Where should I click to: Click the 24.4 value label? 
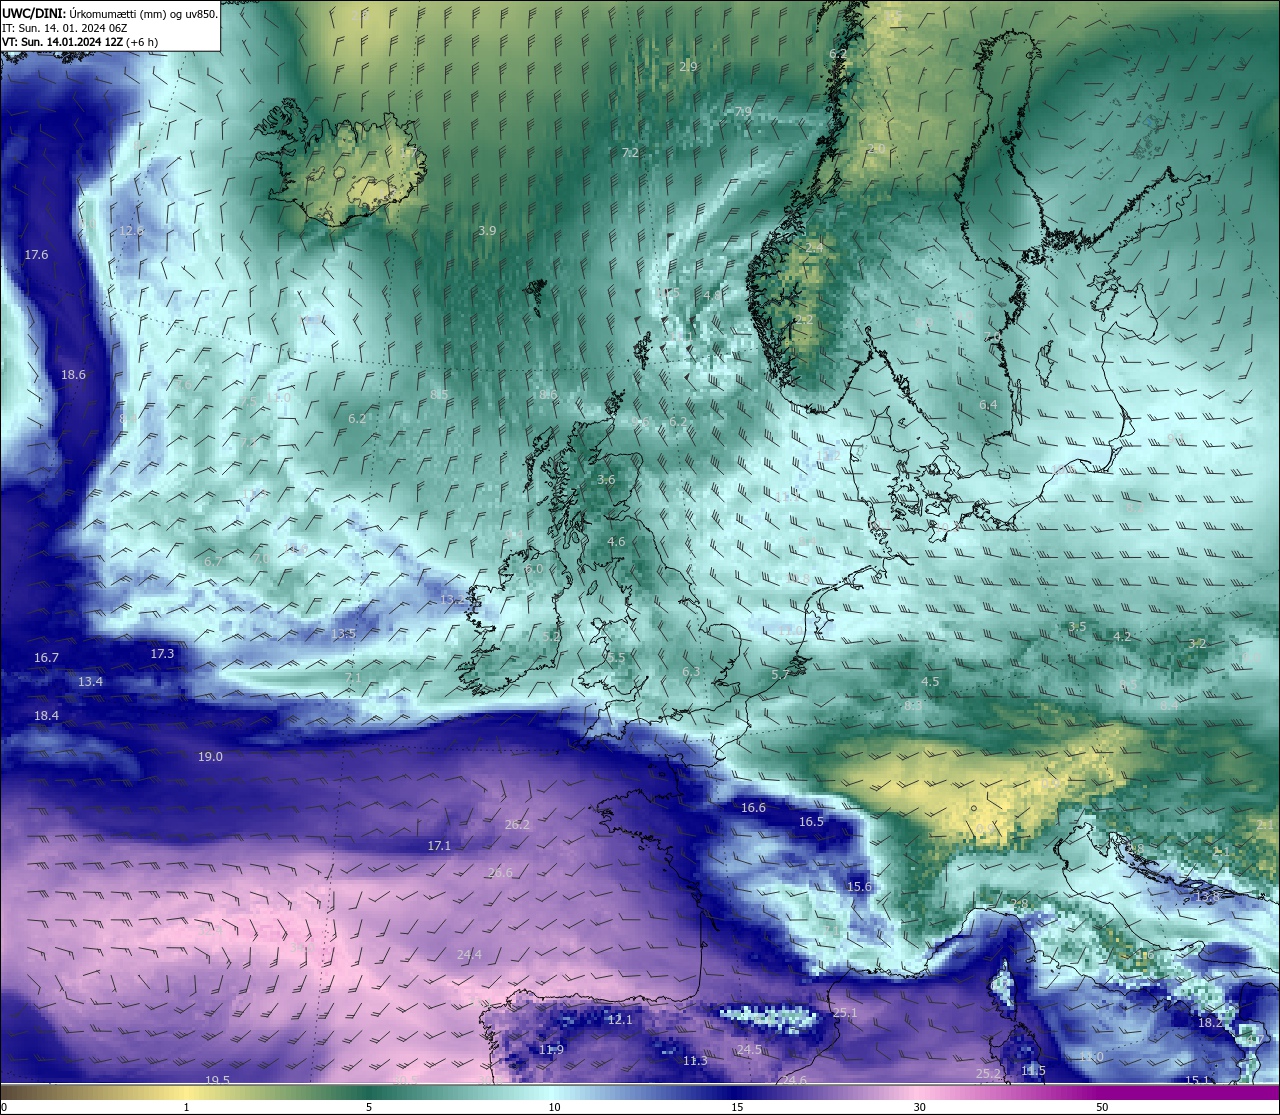pyautogui.click(x=469, y=955)
